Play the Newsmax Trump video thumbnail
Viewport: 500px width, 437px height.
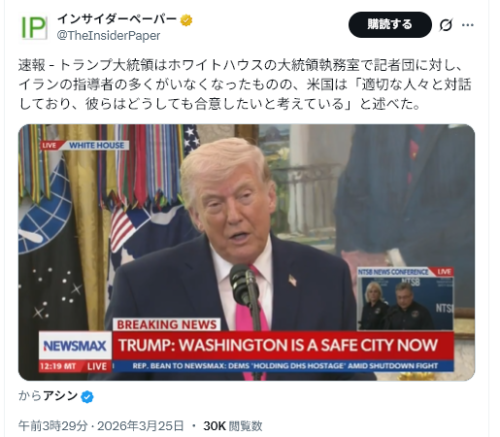246,252
